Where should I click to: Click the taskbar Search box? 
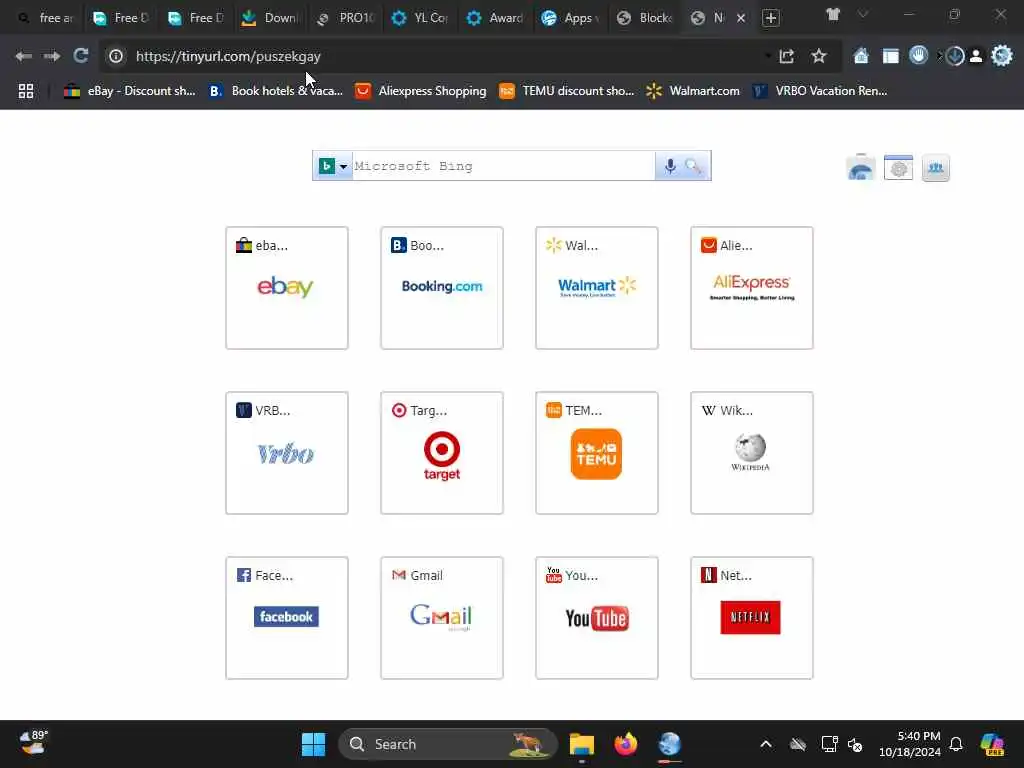coord(448,744)
